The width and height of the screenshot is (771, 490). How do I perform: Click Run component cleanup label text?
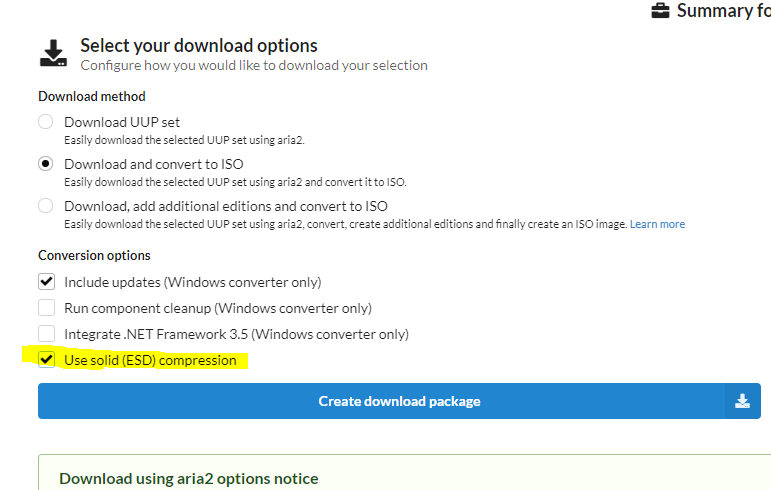[x=217, y=308]
